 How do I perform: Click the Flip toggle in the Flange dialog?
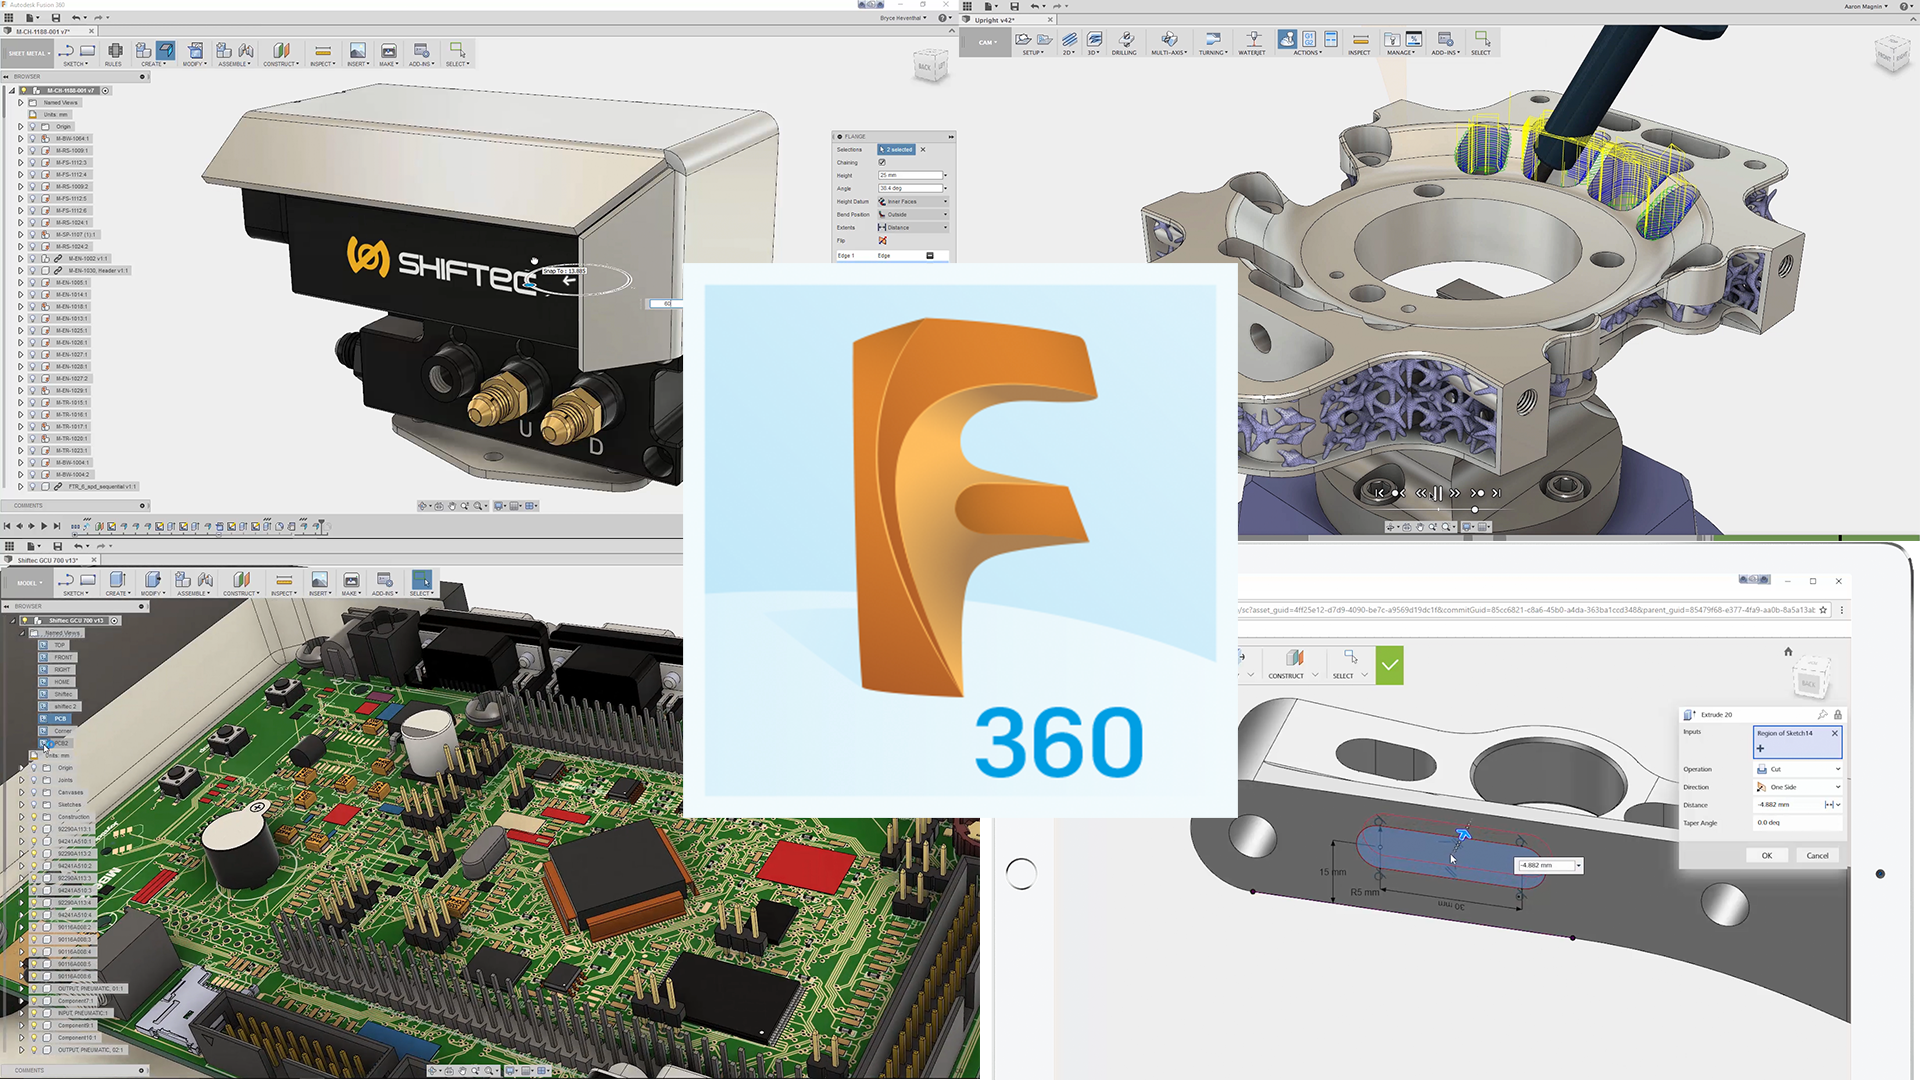[883, 241]
